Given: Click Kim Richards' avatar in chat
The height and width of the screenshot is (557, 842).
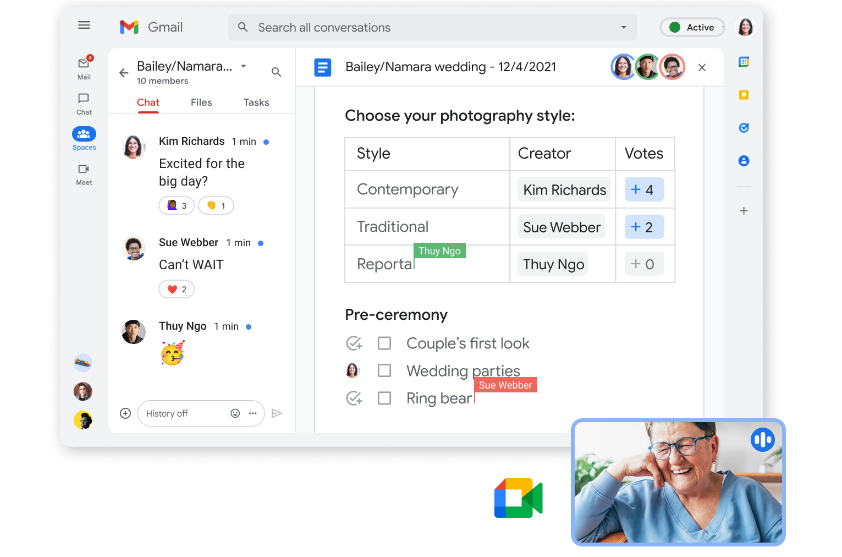Looking at the screenshot, I should click(x=133, y=147).
